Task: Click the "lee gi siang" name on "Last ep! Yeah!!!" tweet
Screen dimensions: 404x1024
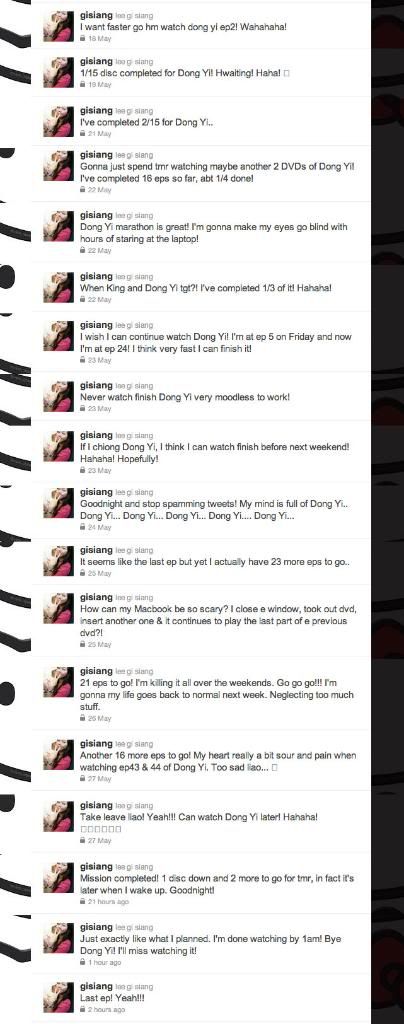Action: (x=134, y=987)
